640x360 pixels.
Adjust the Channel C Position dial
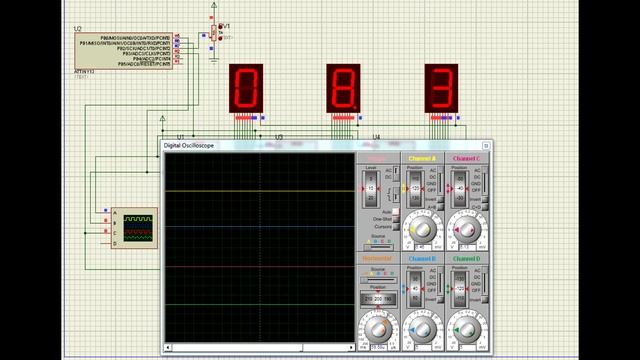460,189
